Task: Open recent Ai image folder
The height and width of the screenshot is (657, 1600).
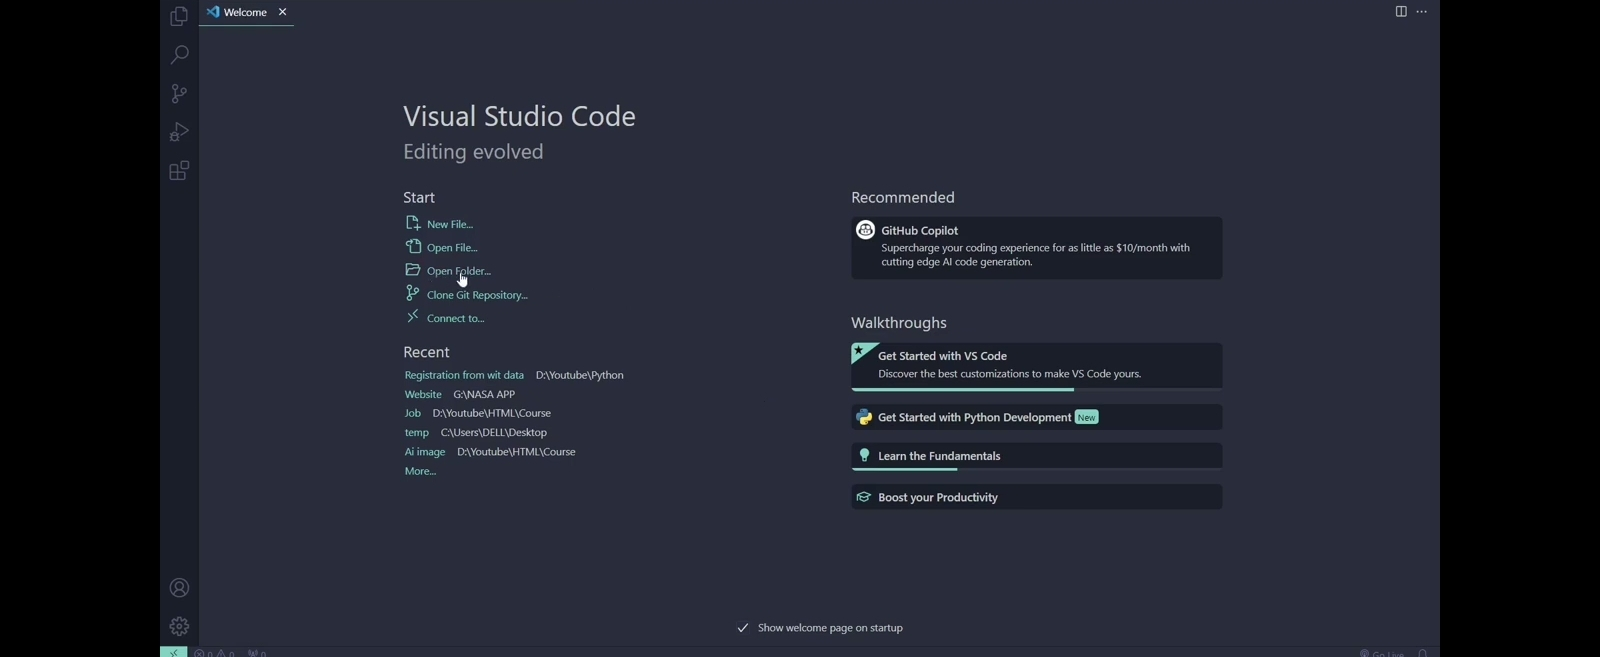Action: click(425, 452)
